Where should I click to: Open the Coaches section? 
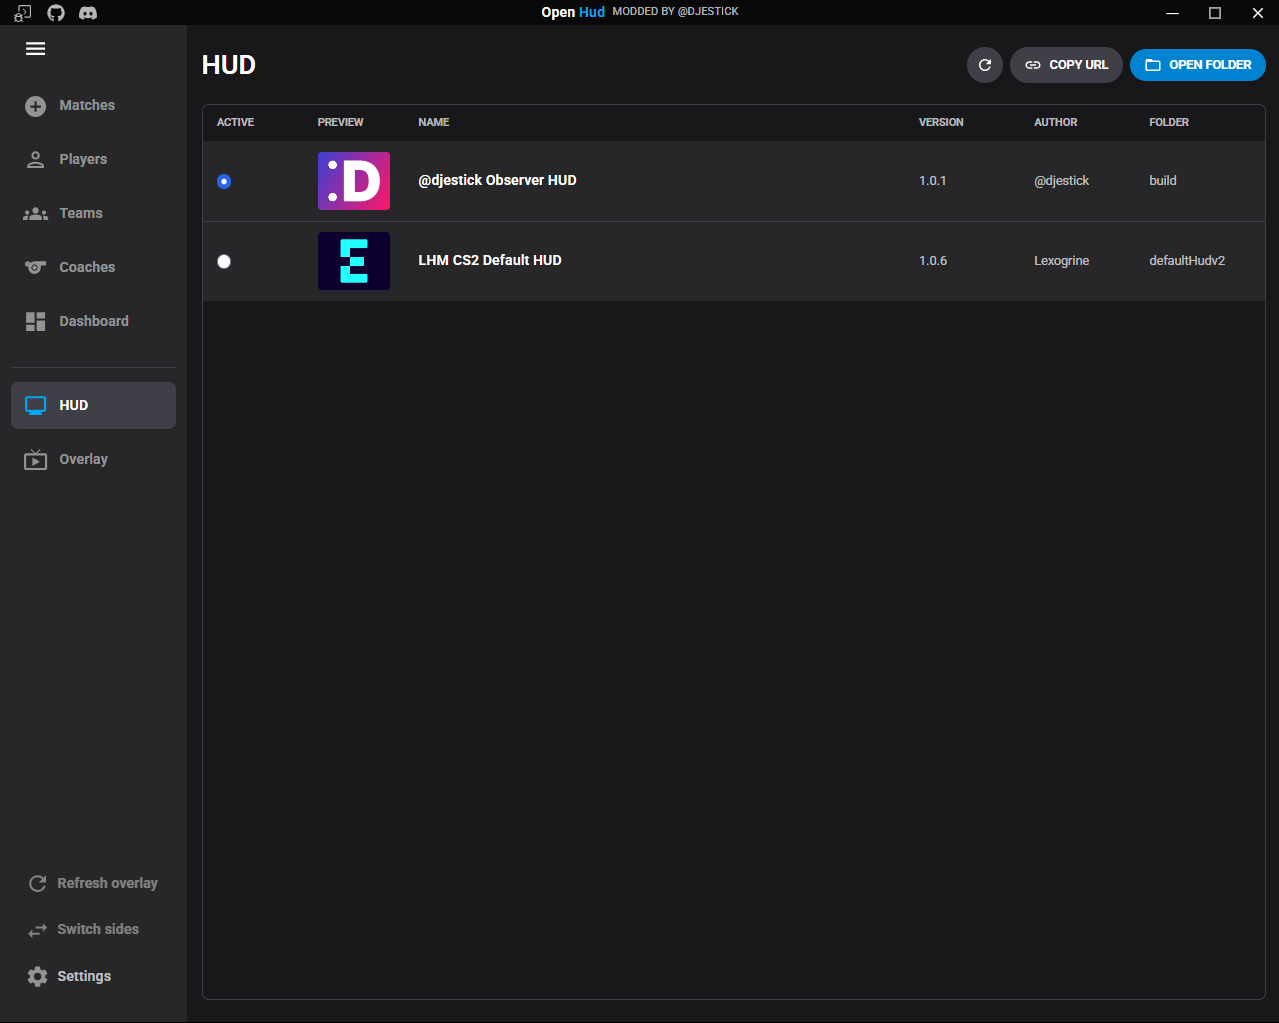[93, 267]
